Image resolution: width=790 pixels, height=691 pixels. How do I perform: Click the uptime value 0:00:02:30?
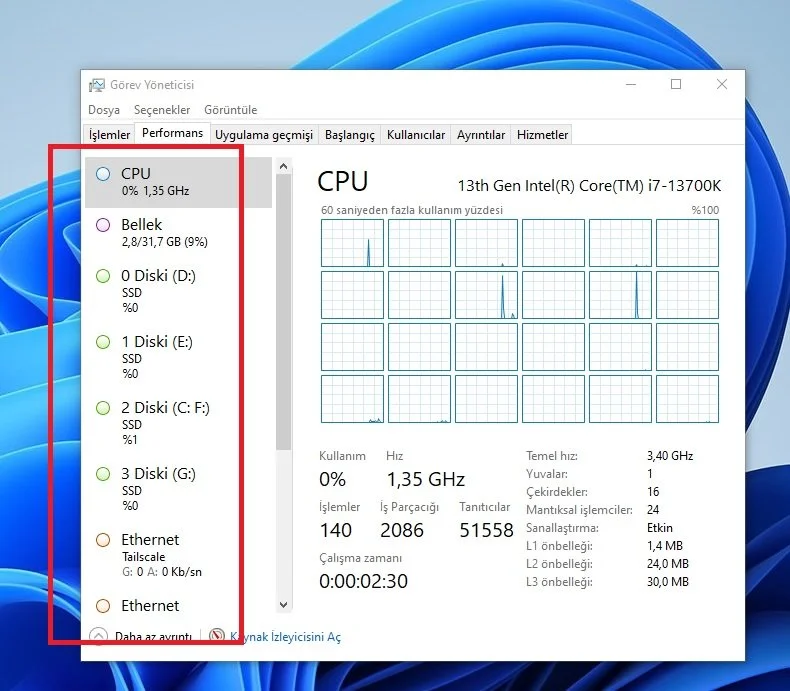tap(363, 581)
